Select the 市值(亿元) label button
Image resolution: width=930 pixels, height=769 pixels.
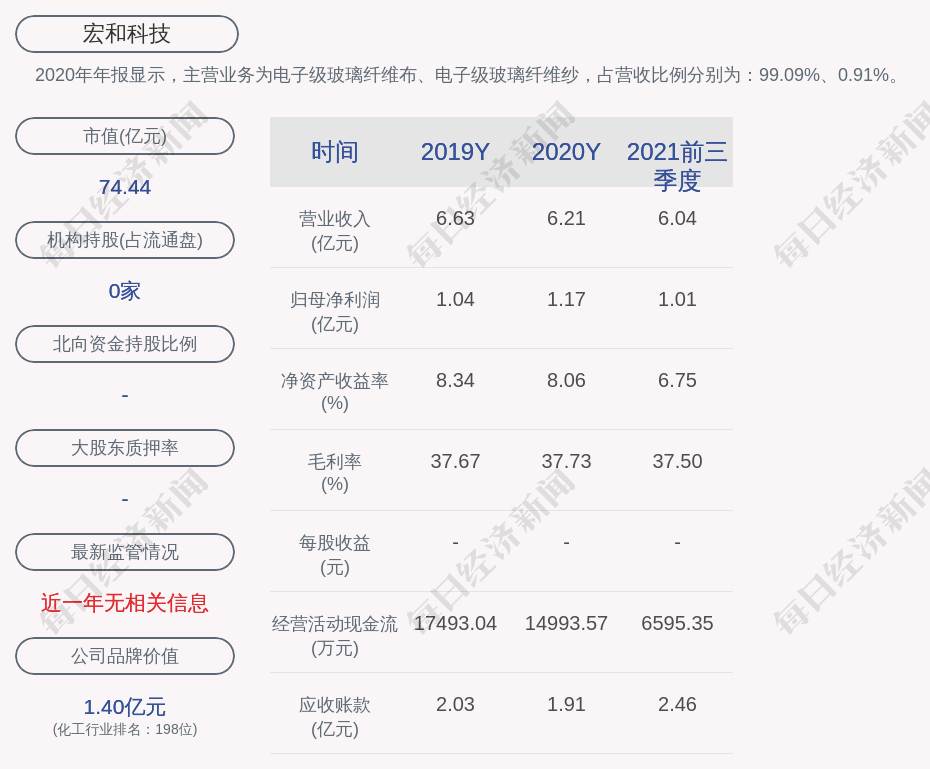(125, 136)
